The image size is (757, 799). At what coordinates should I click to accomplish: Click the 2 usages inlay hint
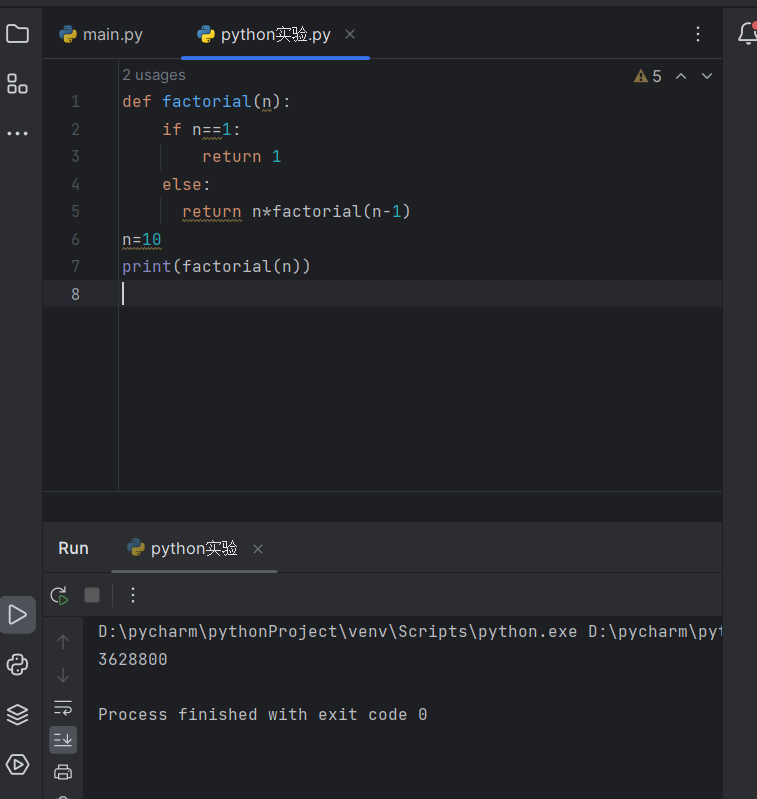(153, 75)
